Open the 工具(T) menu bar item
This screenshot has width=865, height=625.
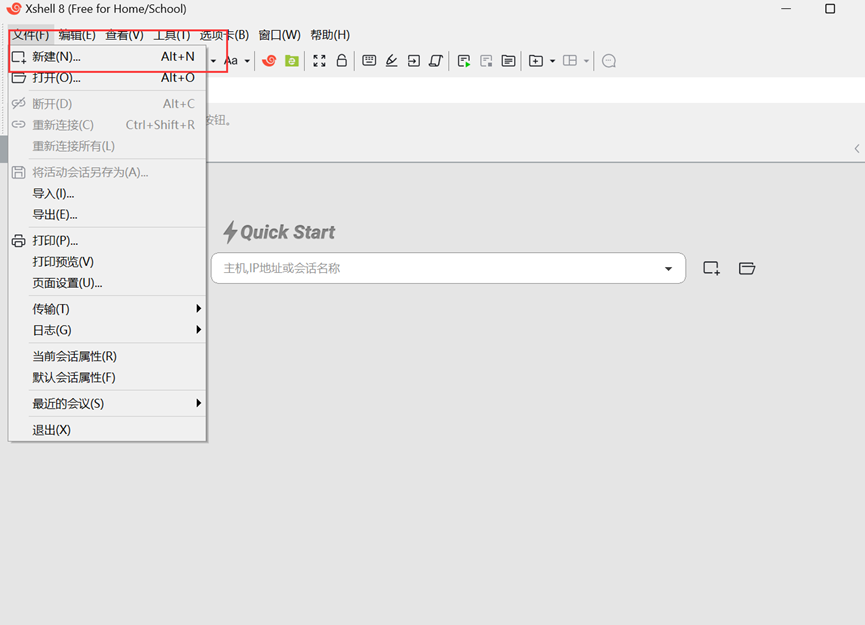(172, 35)
